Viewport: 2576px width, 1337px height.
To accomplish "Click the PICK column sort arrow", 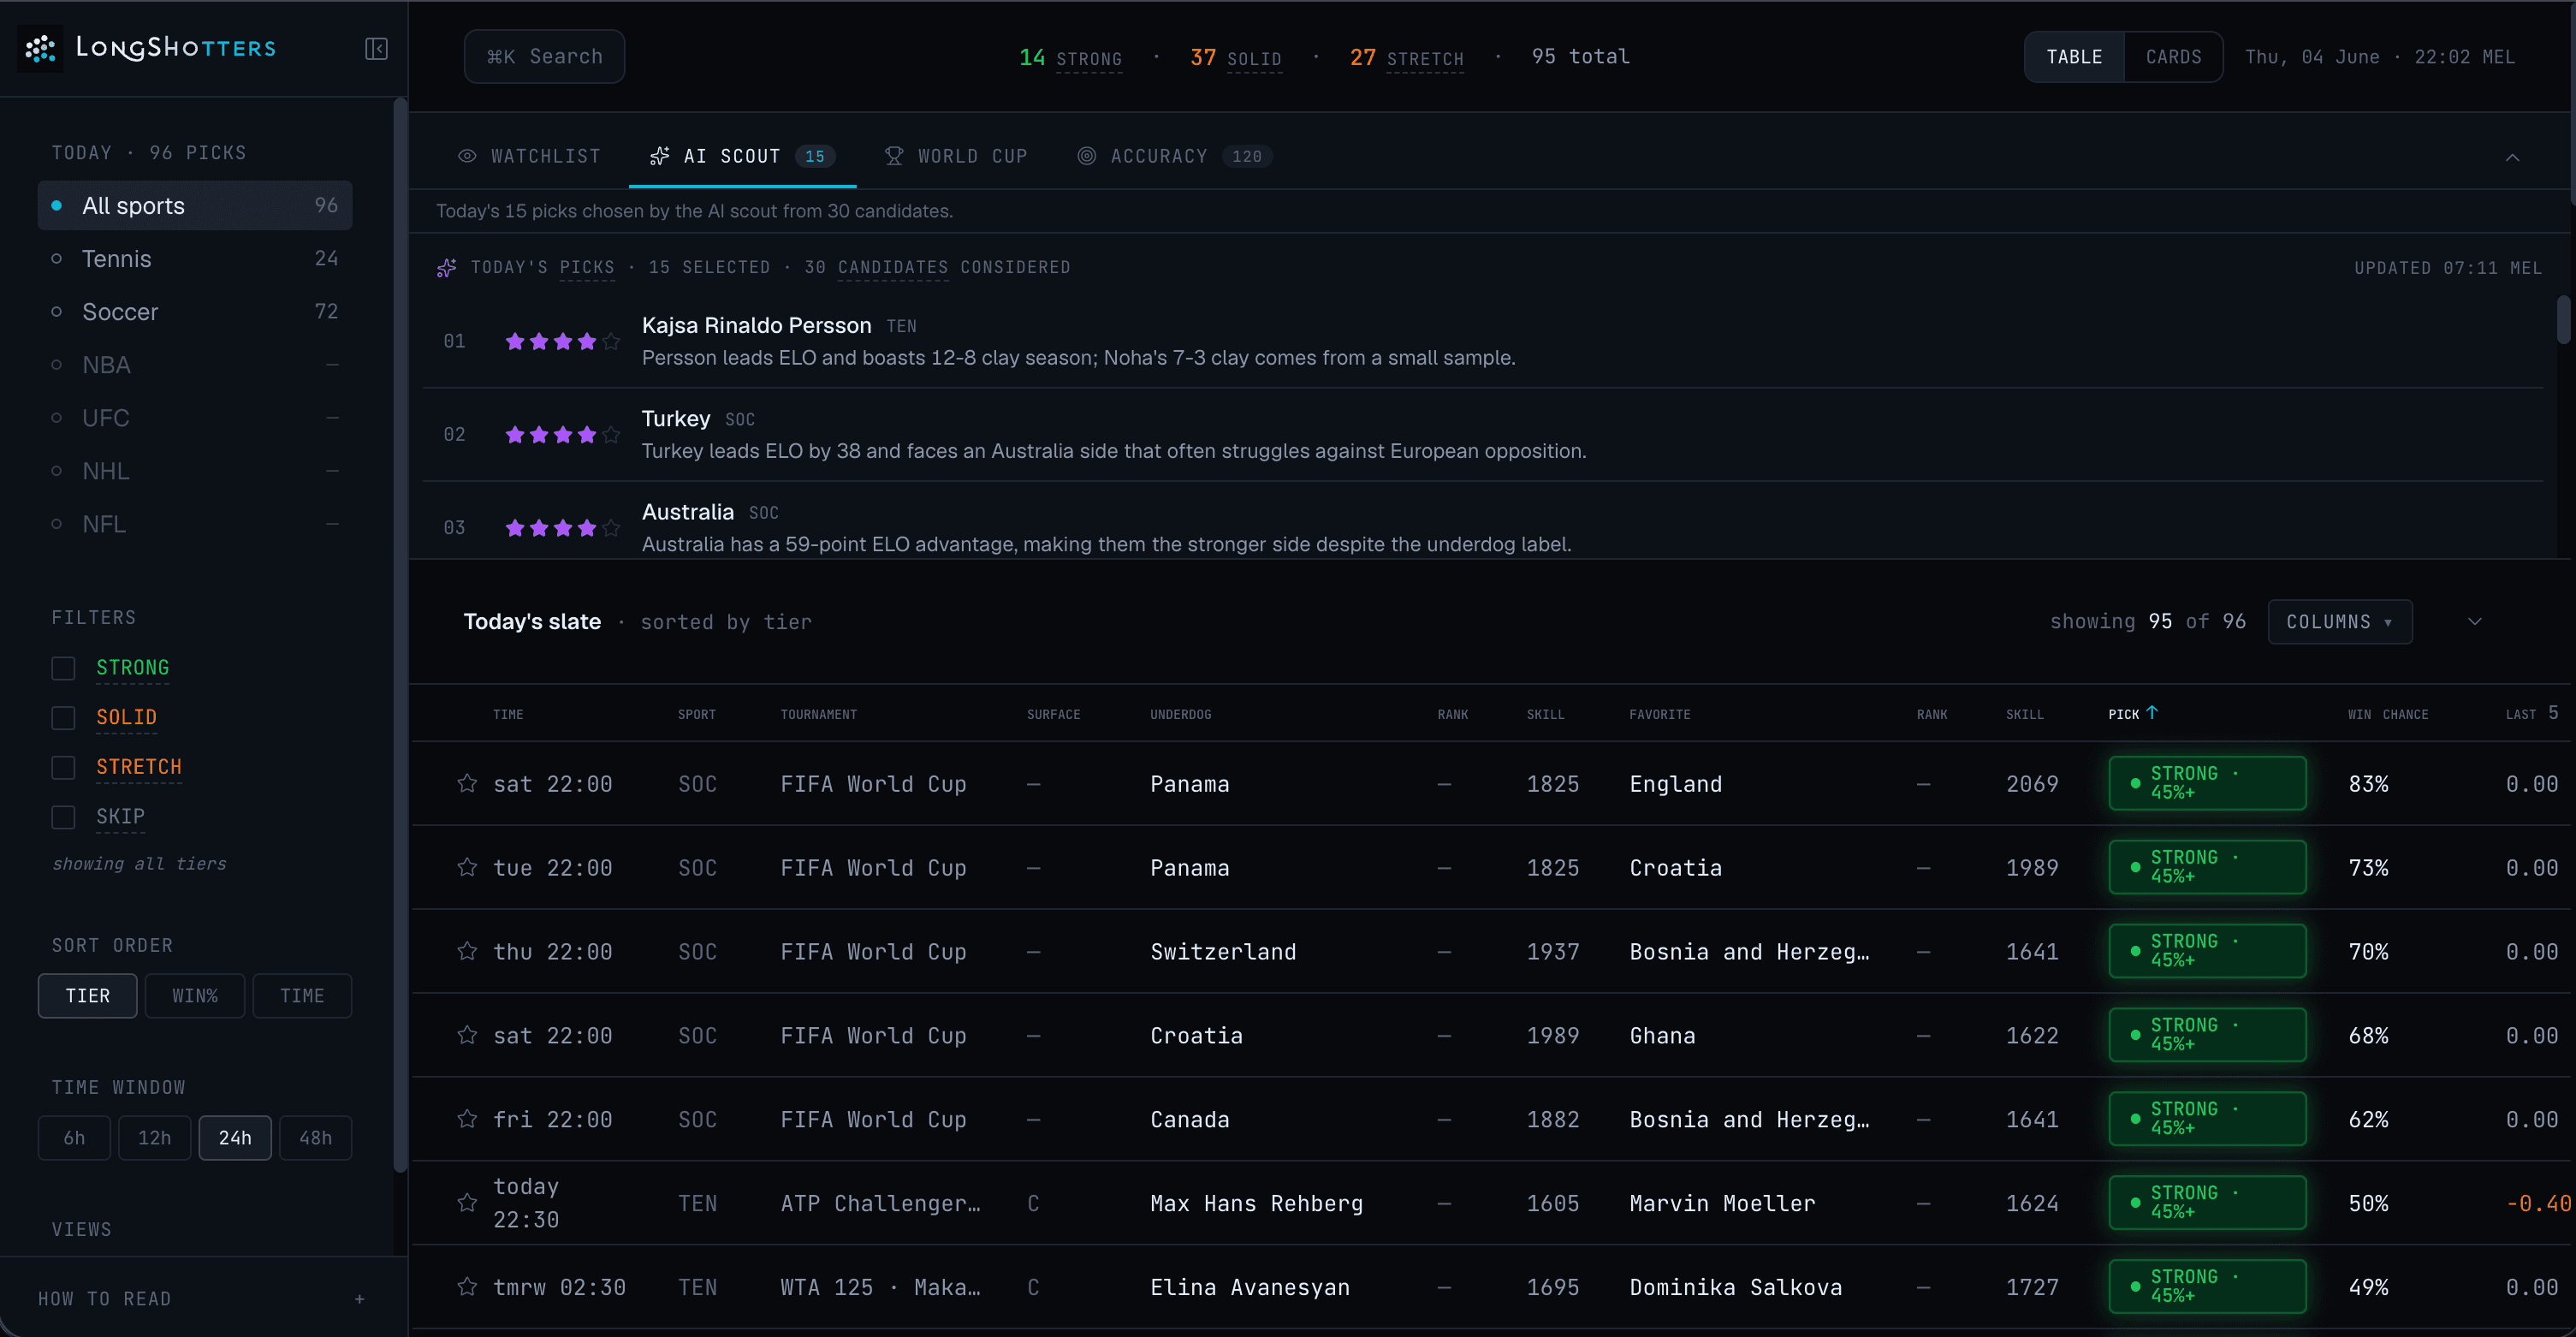I will [x=2152, y=713].
